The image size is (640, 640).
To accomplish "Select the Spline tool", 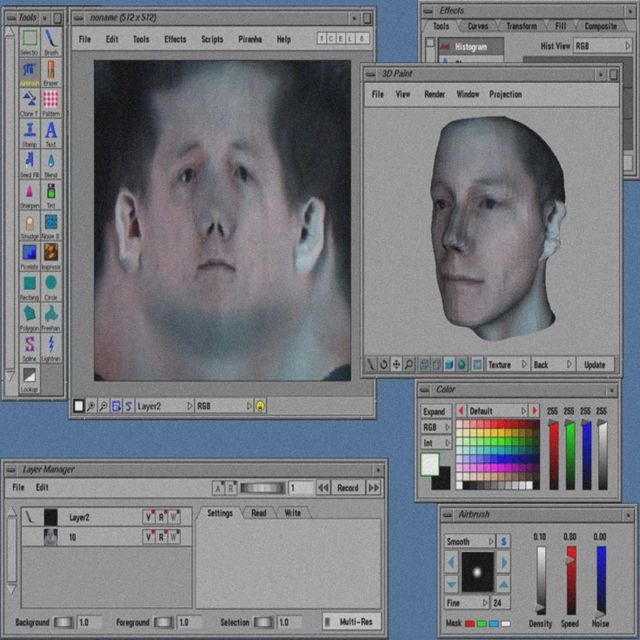I will [x=29, y=348].
